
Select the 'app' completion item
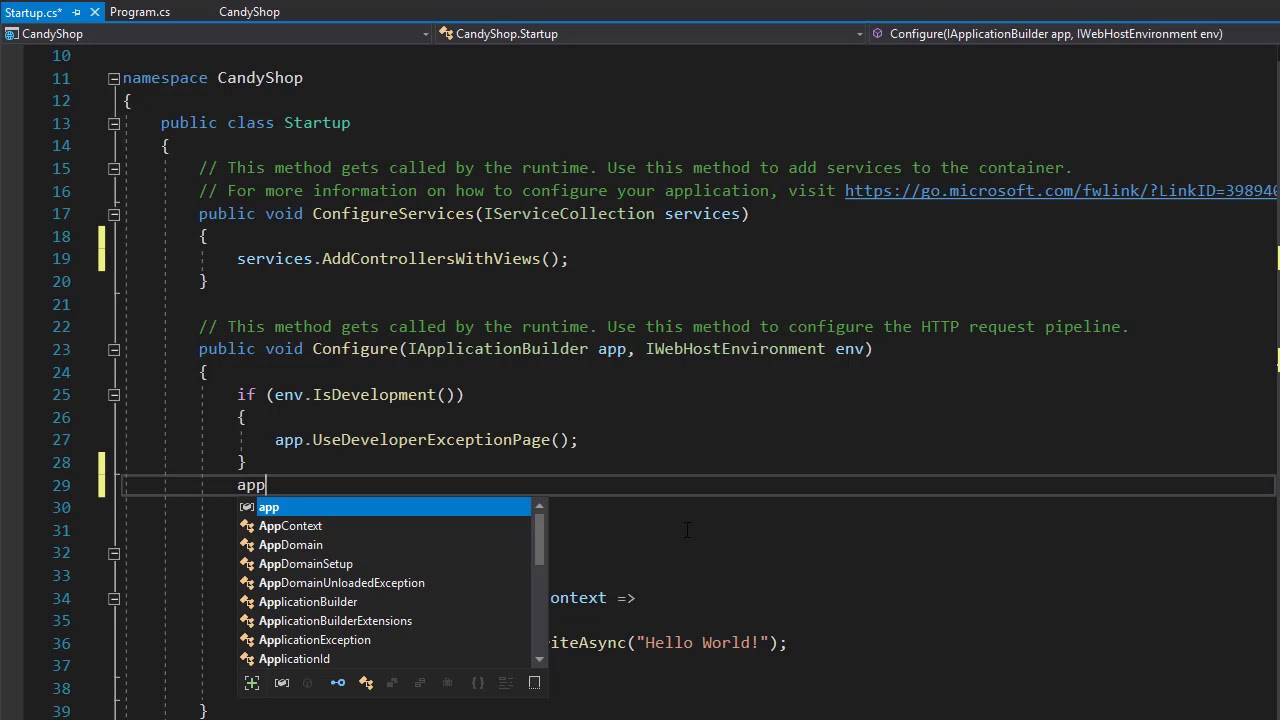coord(385,507)
